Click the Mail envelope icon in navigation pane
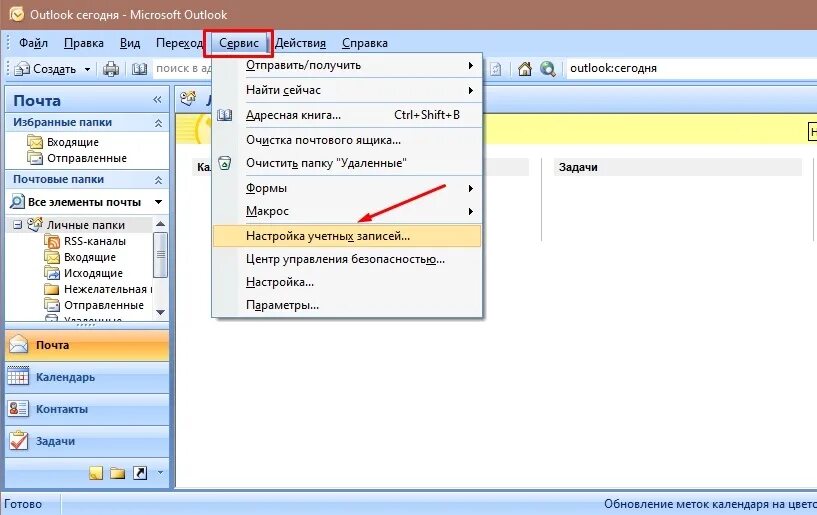Viewport: 817px width, 515px height. click(18, 345)
